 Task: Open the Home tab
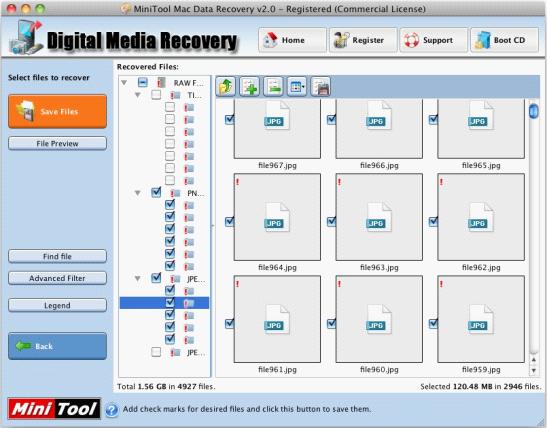(292, 40)
